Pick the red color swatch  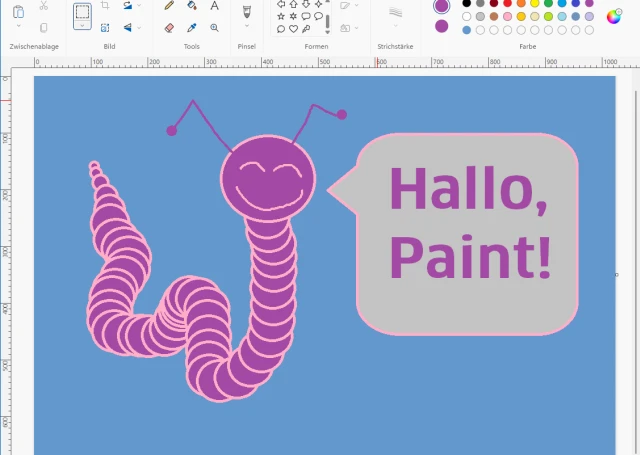coord(507,3)
